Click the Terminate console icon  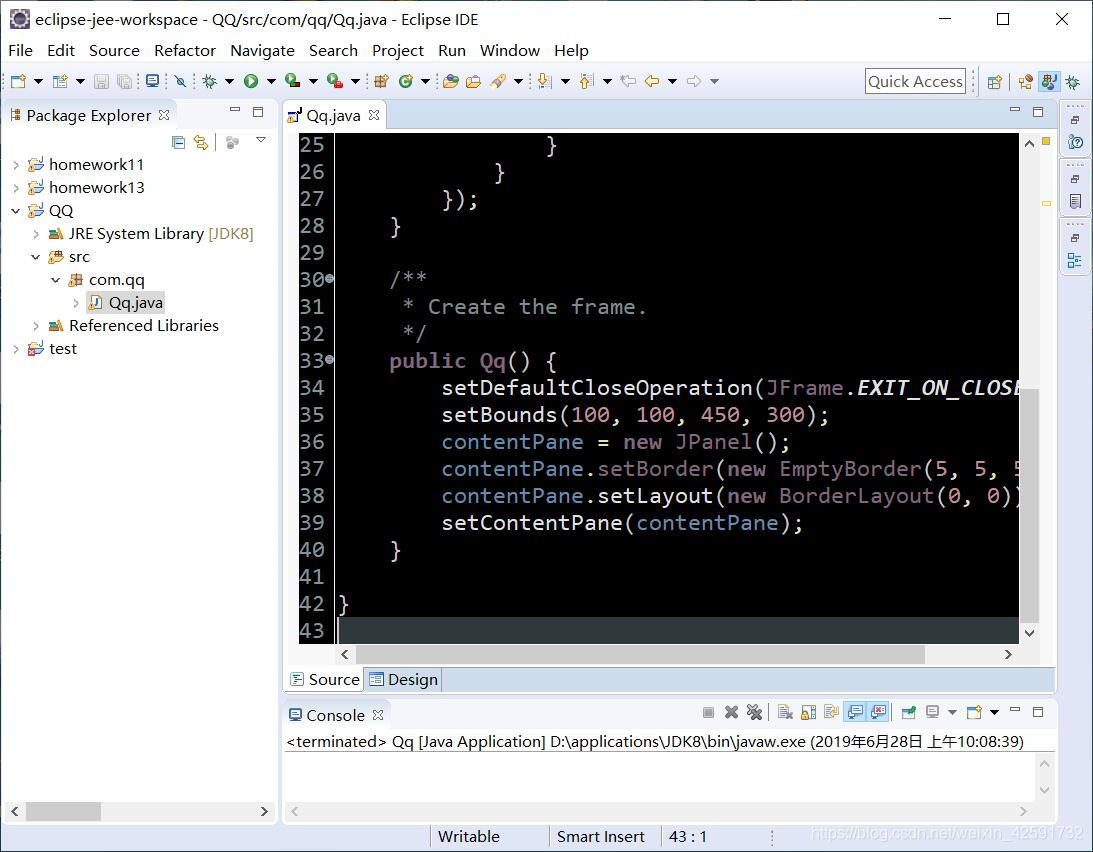(708, 713)
